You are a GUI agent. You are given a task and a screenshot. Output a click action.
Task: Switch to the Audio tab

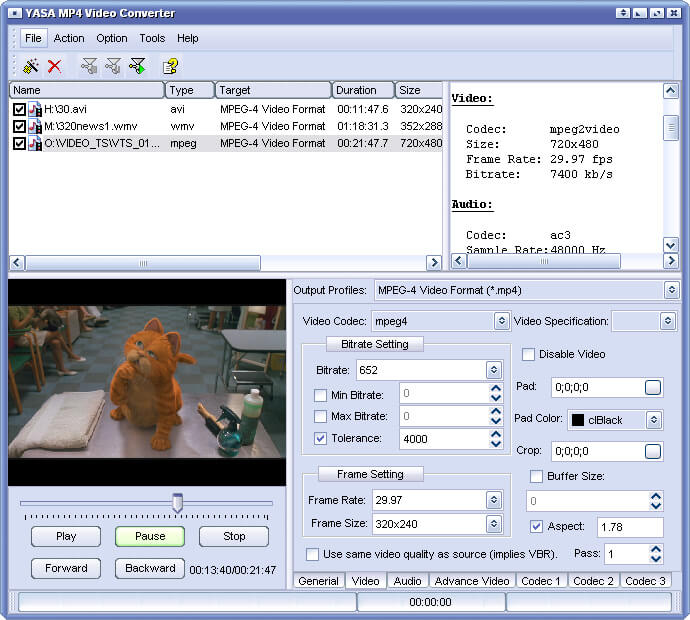[407, 580]
